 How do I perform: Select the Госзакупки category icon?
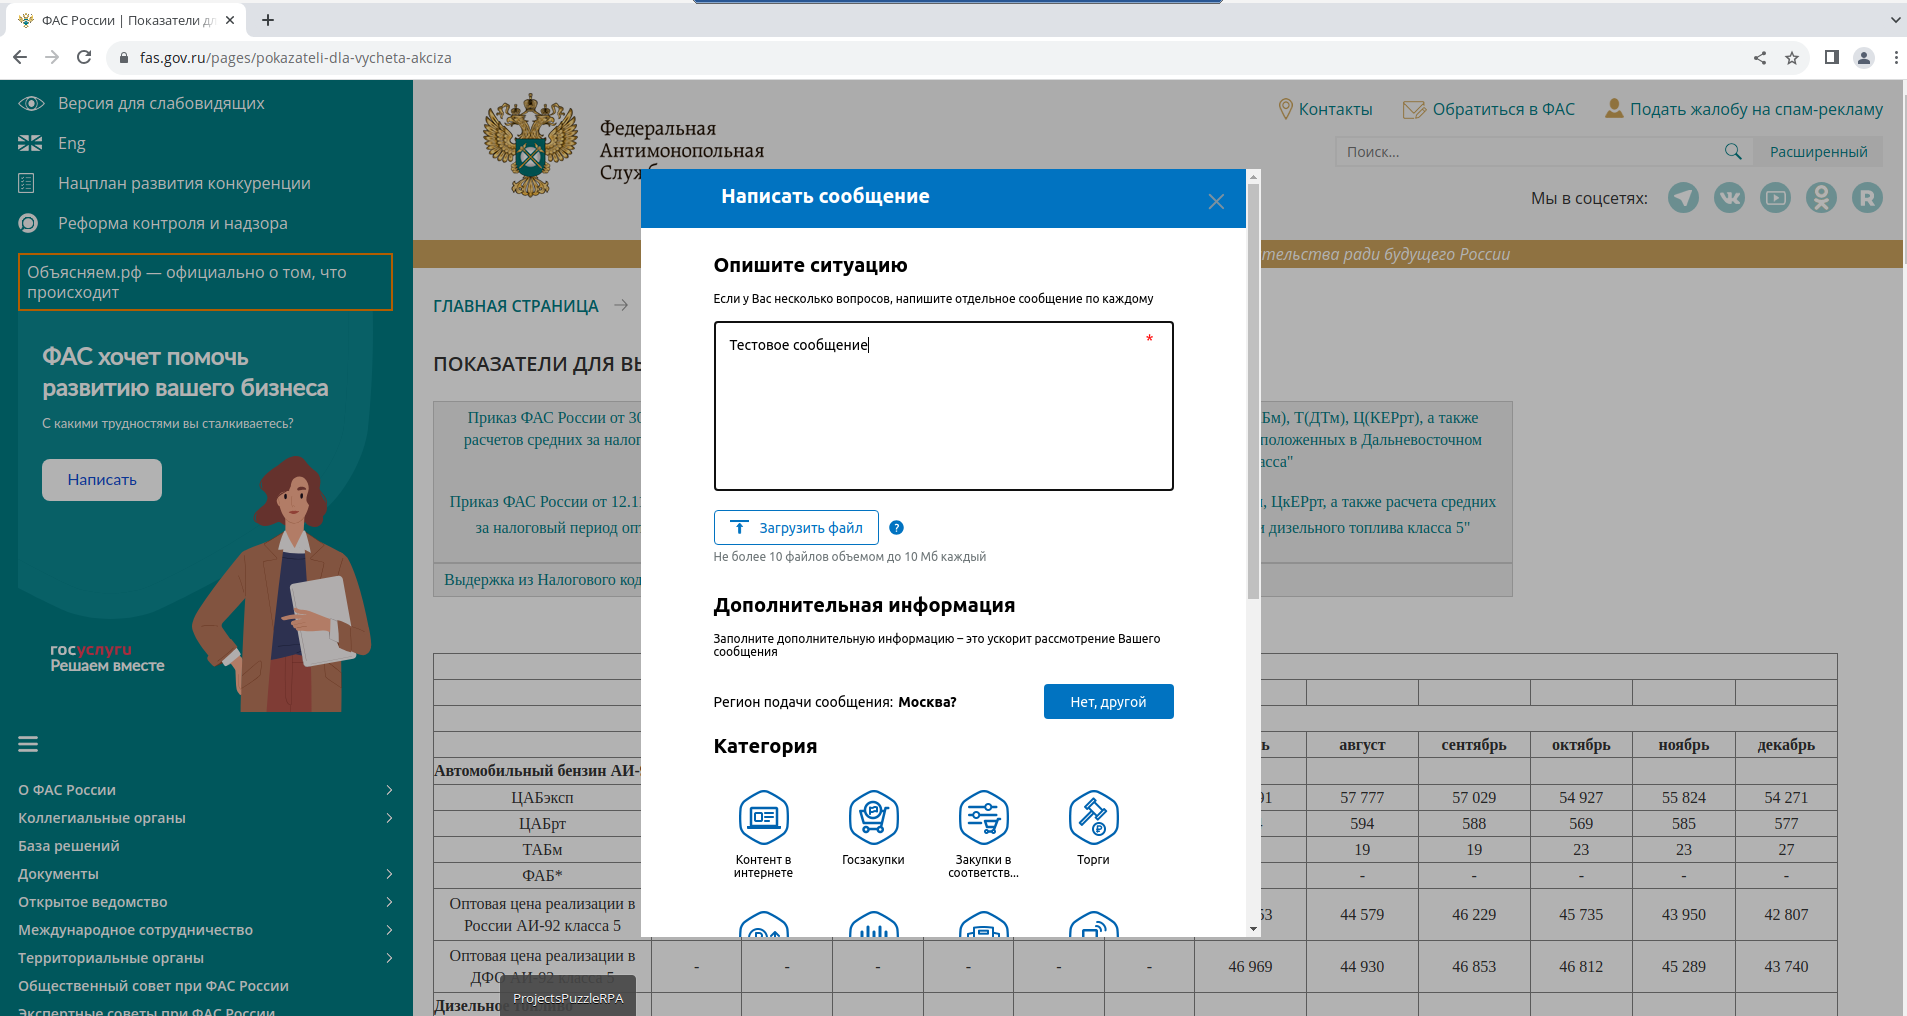873,818
